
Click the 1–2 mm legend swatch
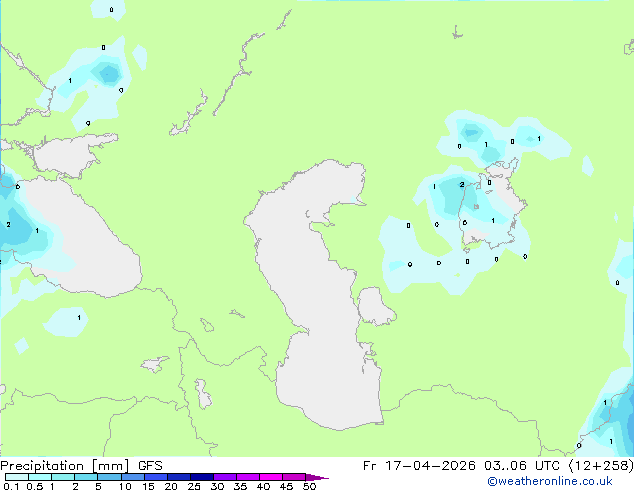point(63,477)
